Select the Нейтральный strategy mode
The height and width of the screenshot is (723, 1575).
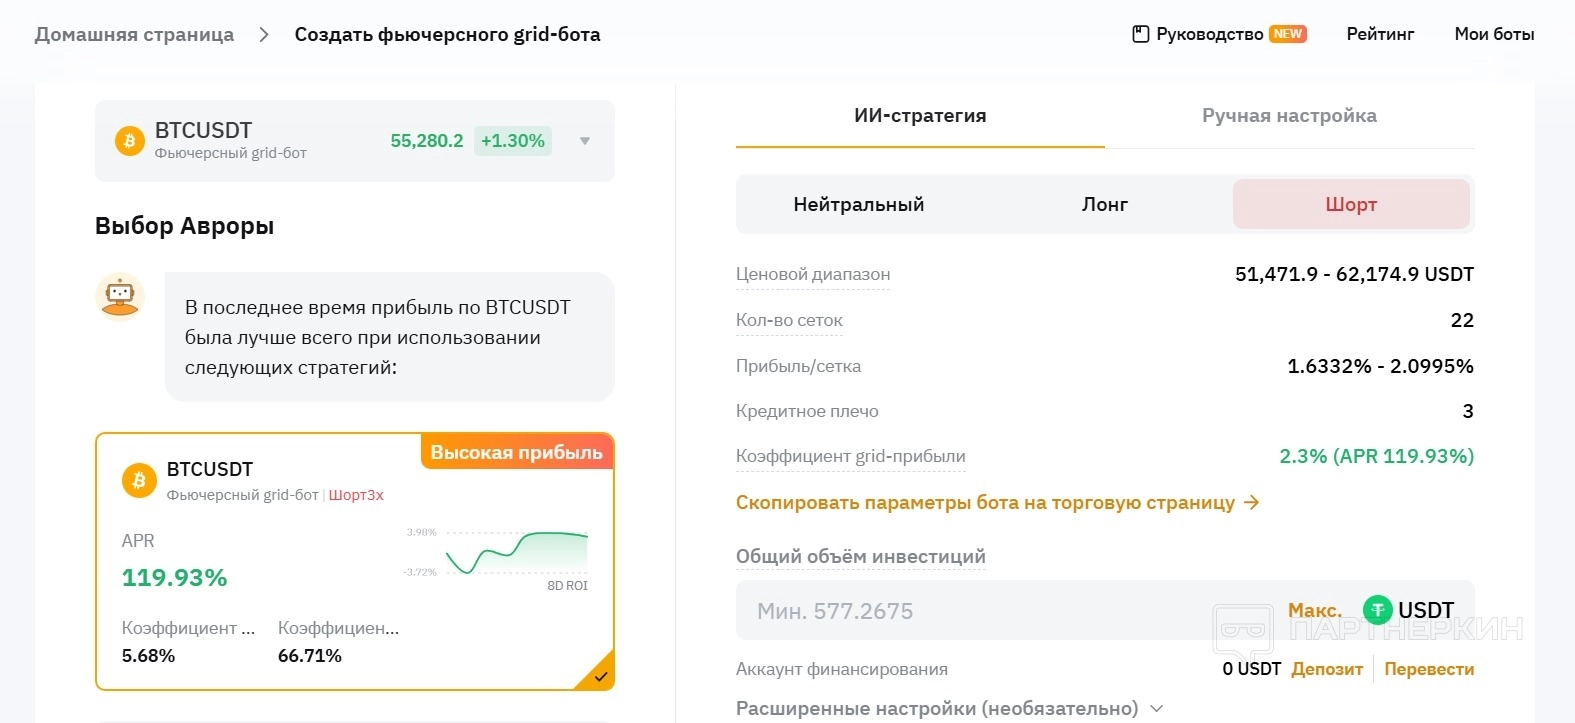coord(858,204)
